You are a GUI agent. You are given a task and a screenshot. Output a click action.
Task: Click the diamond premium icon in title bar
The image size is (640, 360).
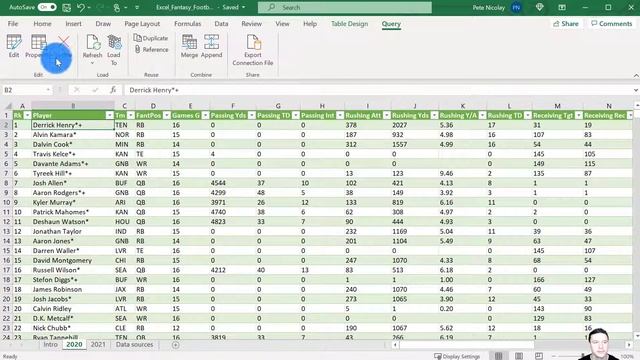[x=540, y=7]
